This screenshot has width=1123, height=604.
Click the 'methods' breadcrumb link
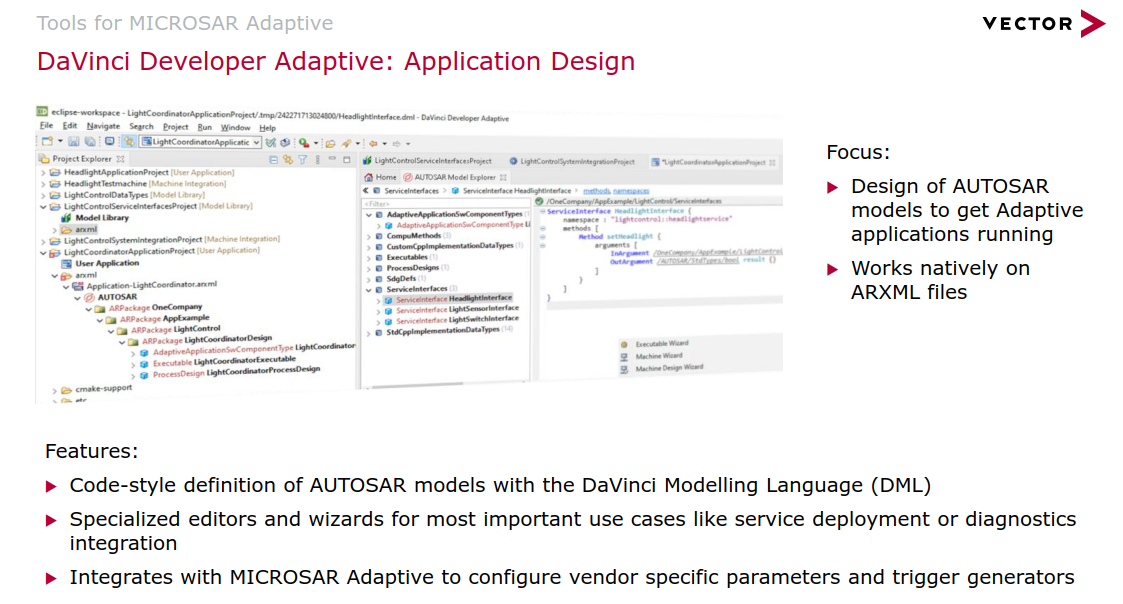pos(597,191)
